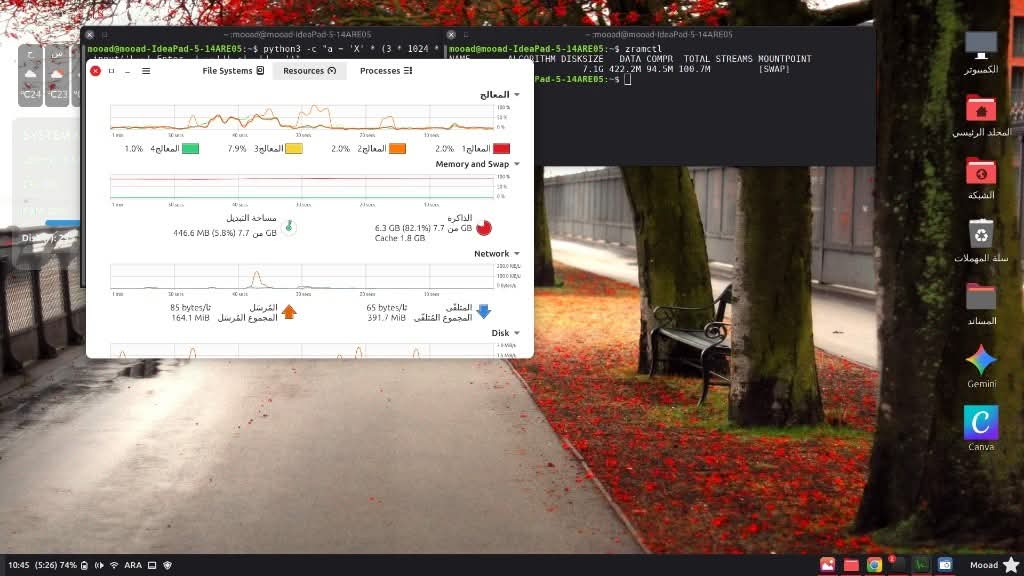
Task: Open the الكمبيوتر (Computer) desktop icon
Action: point(981,54)
